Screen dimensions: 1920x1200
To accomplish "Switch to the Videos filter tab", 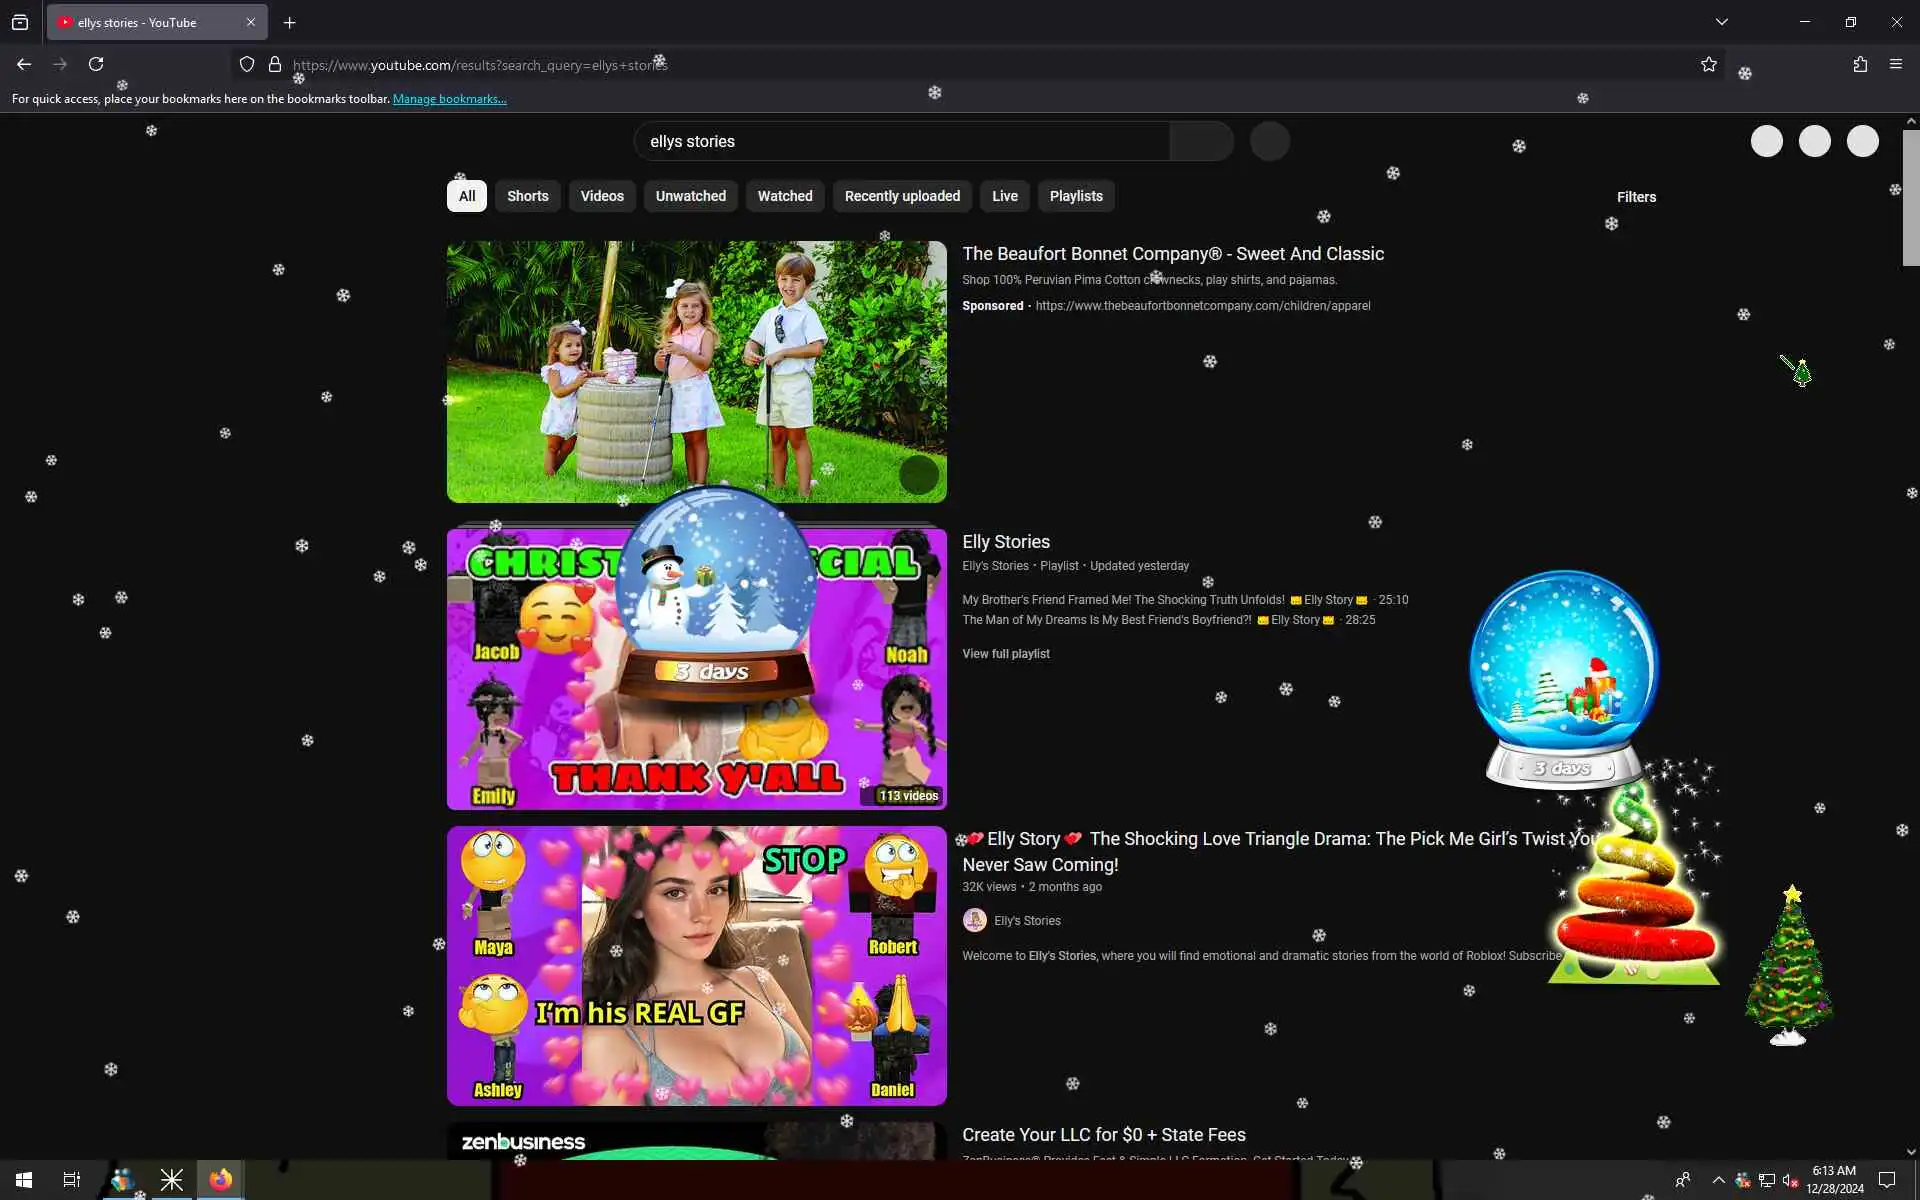I will [601, 196].
